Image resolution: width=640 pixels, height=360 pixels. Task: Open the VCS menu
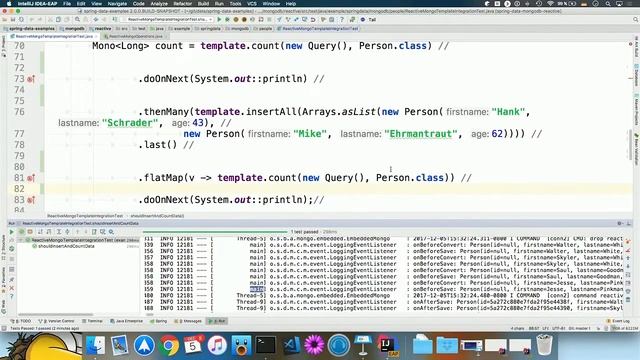pyautogui.click(x=252, y=3)
